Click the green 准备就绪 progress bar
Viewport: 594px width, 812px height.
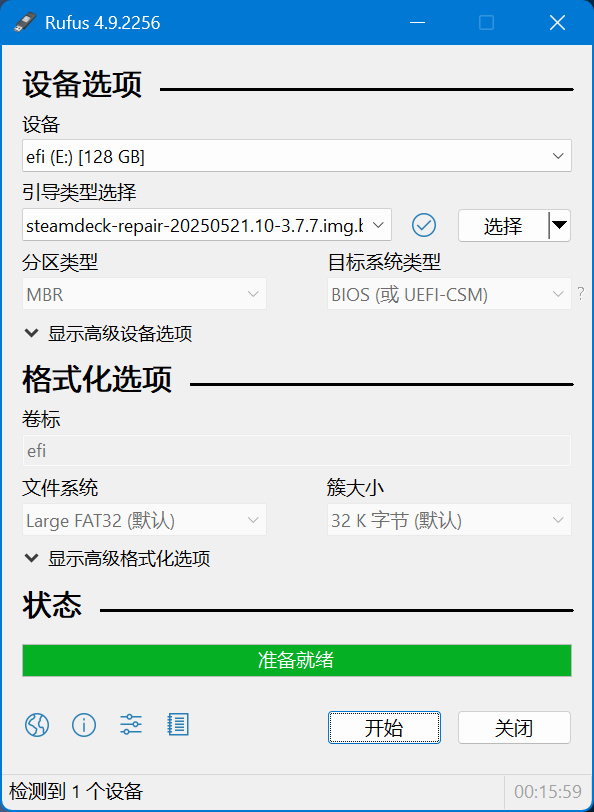click(297, 660)
